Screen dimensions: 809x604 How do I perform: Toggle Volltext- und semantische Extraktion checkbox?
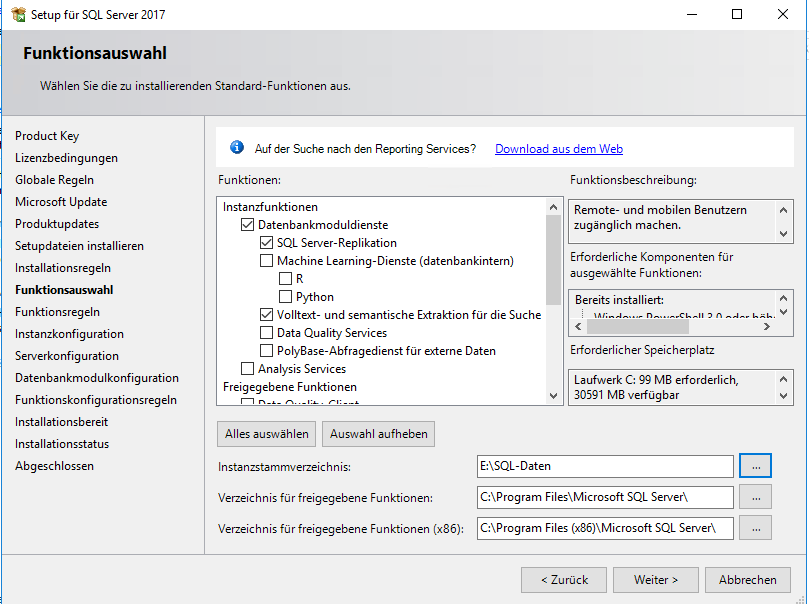266,315
